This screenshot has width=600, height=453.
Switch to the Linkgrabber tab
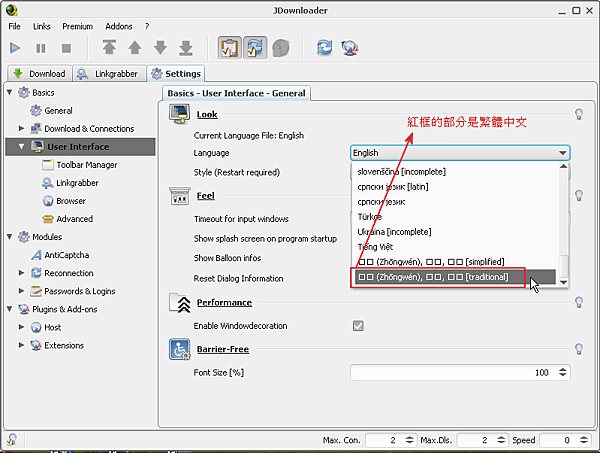click(109, 73)
